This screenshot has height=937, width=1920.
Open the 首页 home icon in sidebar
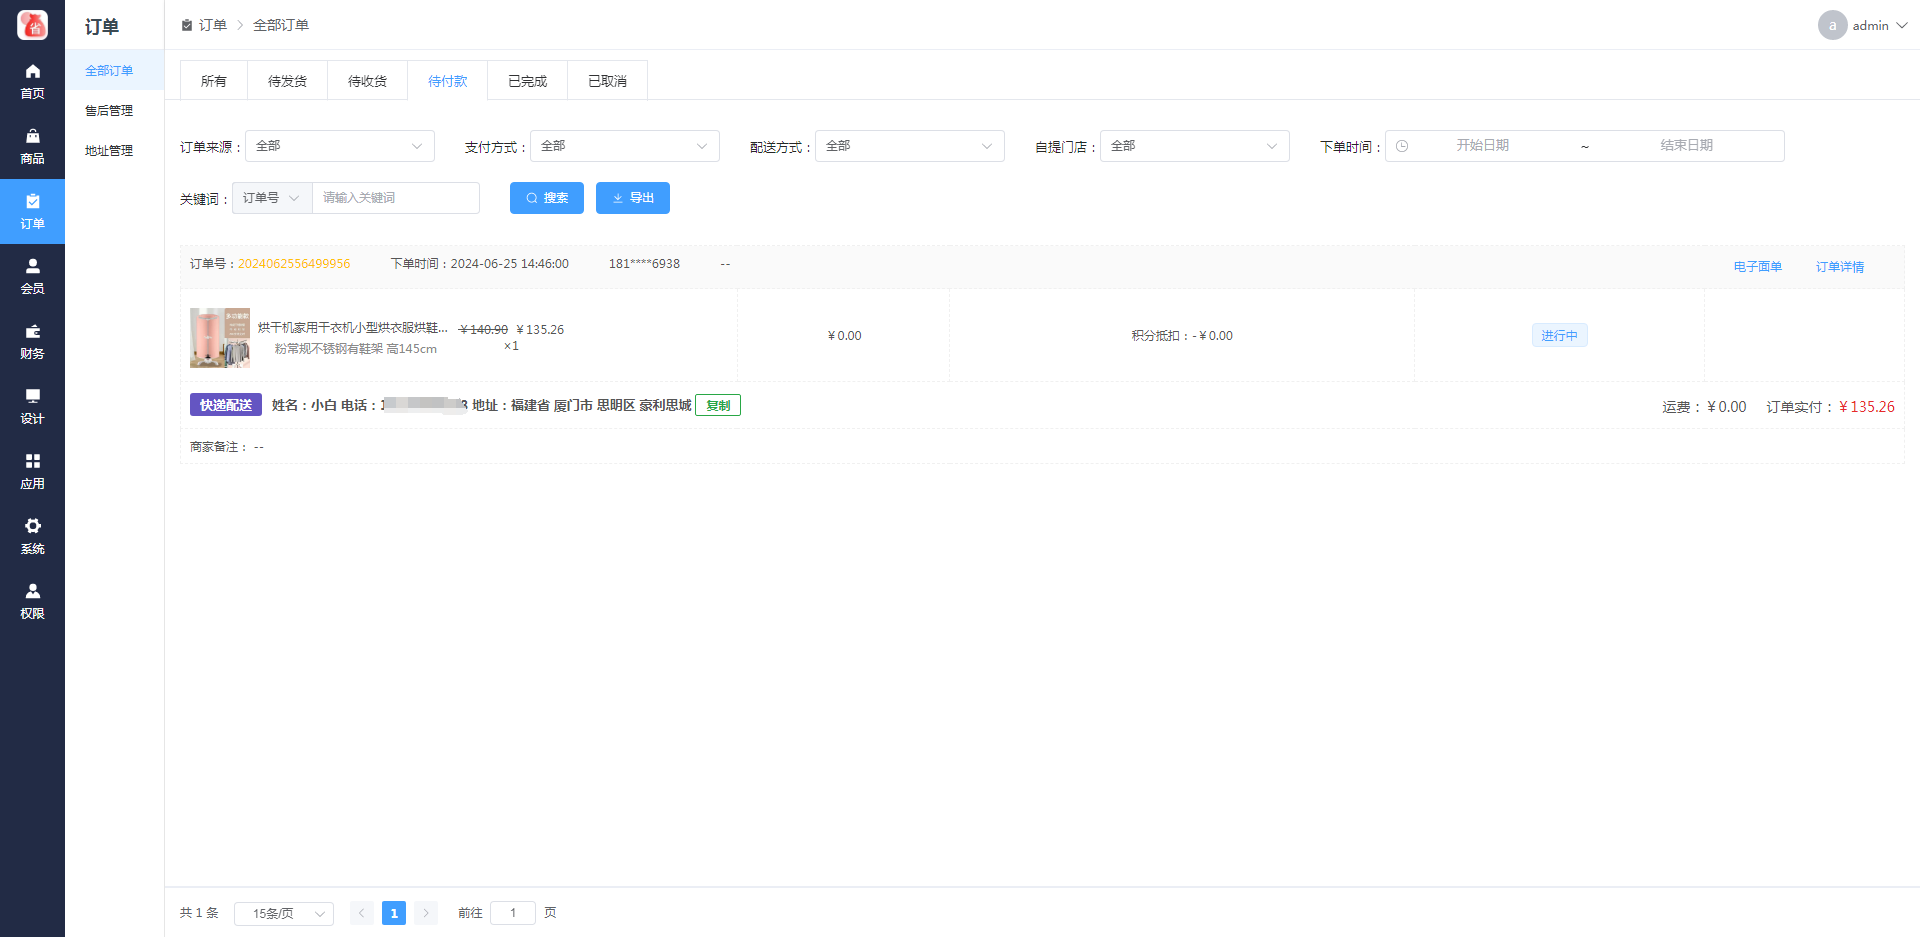click(32, 72)
